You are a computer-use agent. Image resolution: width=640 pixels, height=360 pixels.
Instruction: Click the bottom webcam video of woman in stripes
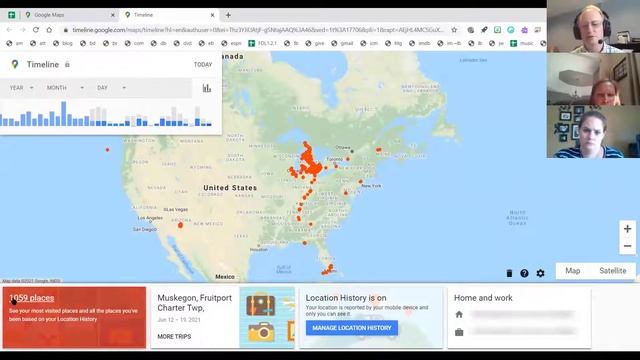(593, 131)
